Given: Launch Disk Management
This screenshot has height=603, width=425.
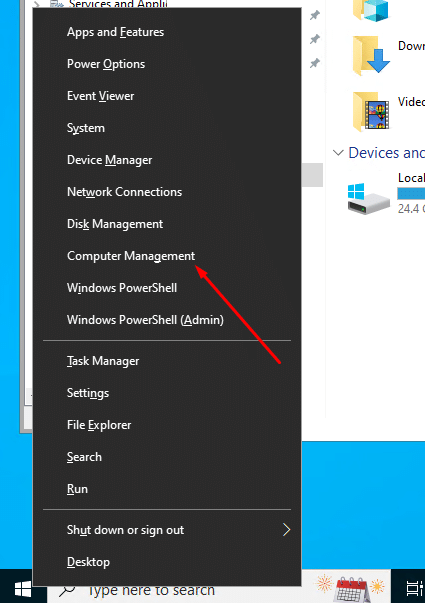Looking at the screenshot, I should pyautogui.click(x=167, y=224).
